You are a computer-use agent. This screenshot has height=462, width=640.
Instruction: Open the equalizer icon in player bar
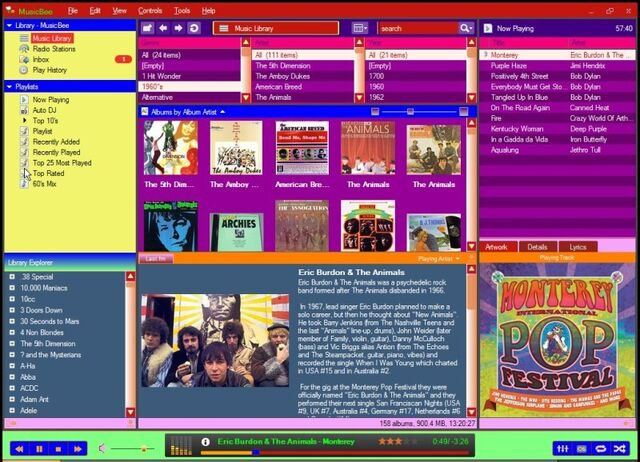(562, 449)
